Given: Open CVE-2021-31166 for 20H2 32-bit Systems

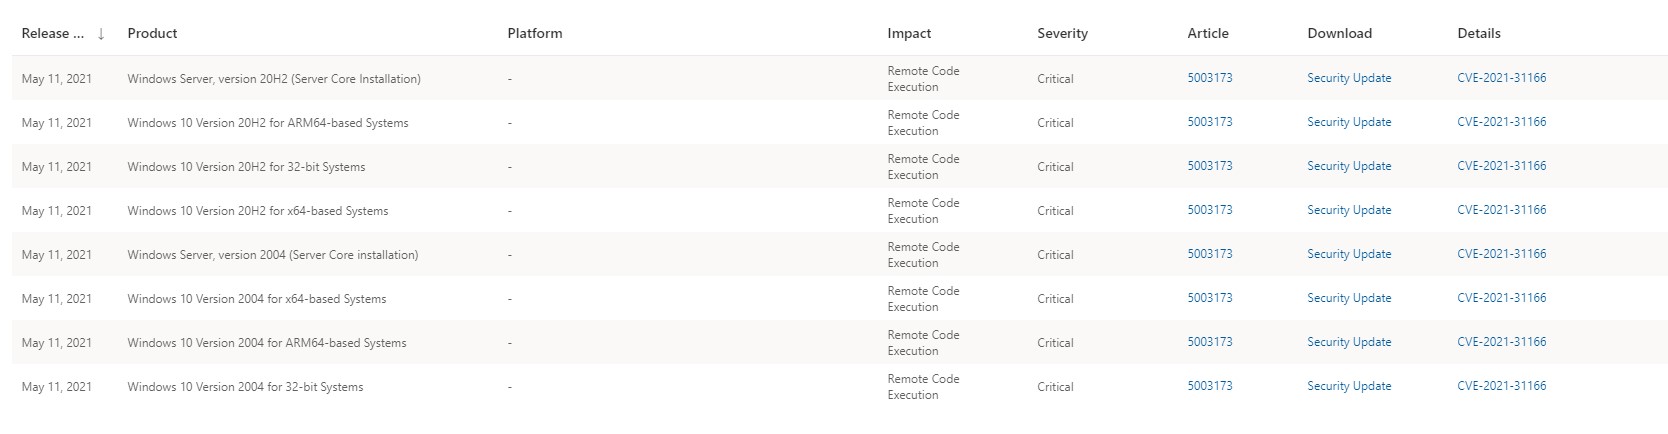Looking at the screenshot, I should click(1501, 166).
